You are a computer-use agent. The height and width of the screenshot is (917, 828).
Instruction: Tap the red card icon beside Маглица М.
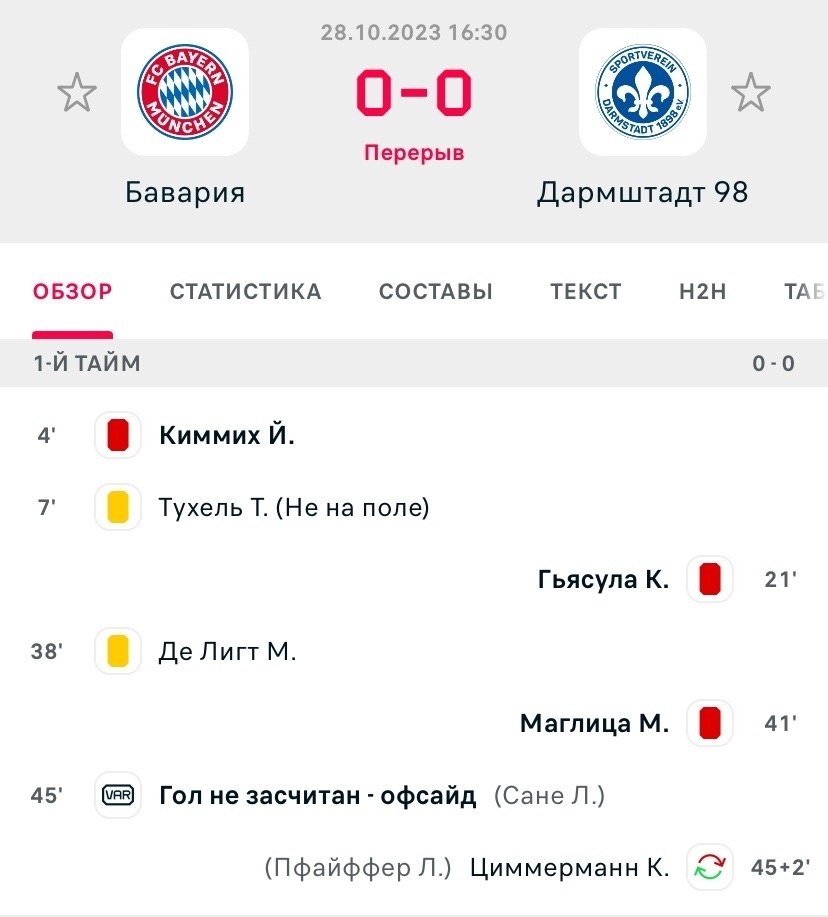tap(710, 724)
